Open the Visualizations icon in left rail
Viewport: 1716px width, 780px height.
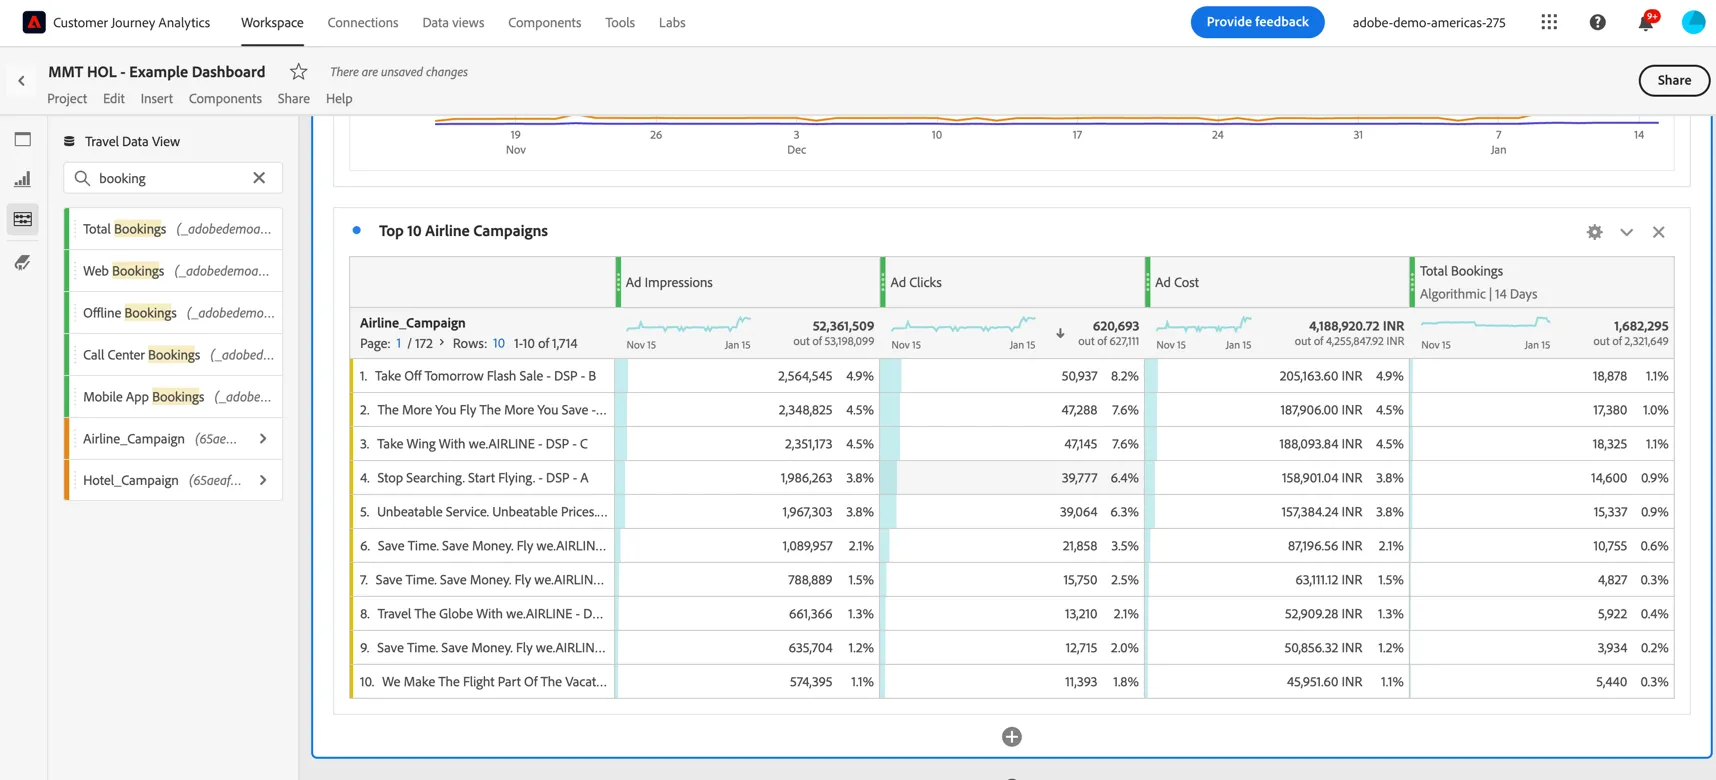[23, 180]
